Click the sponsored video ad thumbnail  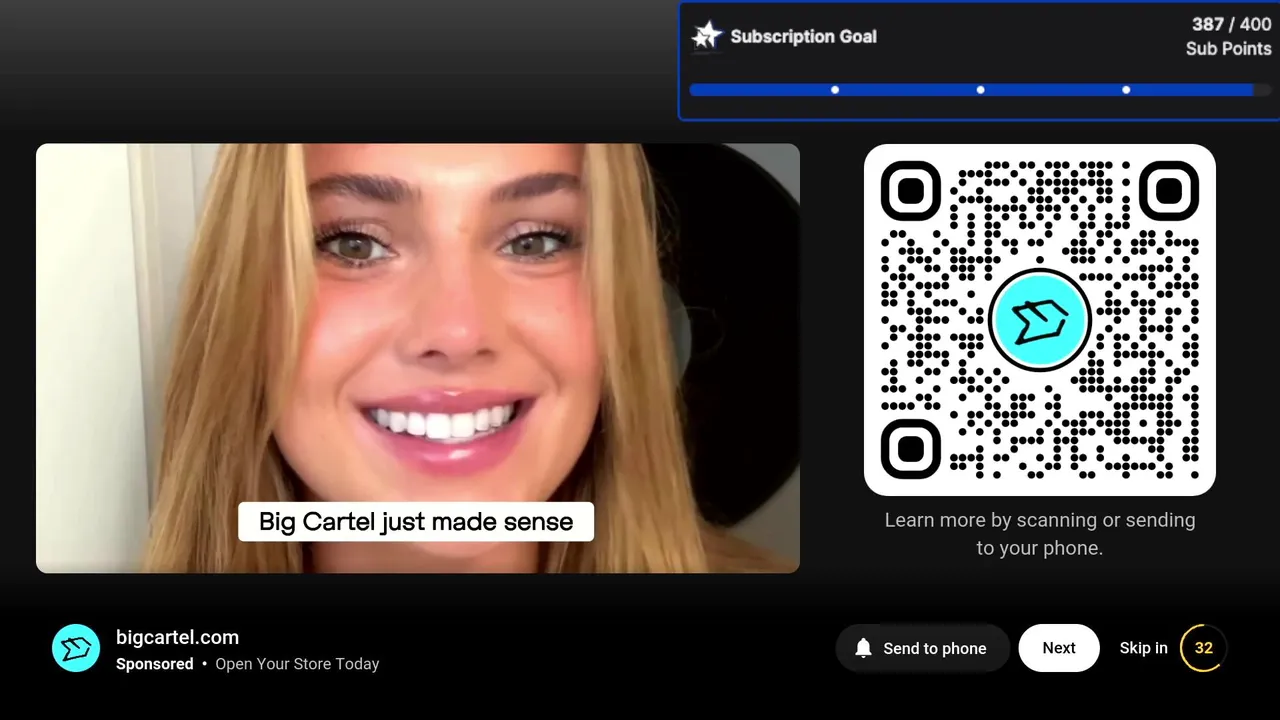point(418,358)
